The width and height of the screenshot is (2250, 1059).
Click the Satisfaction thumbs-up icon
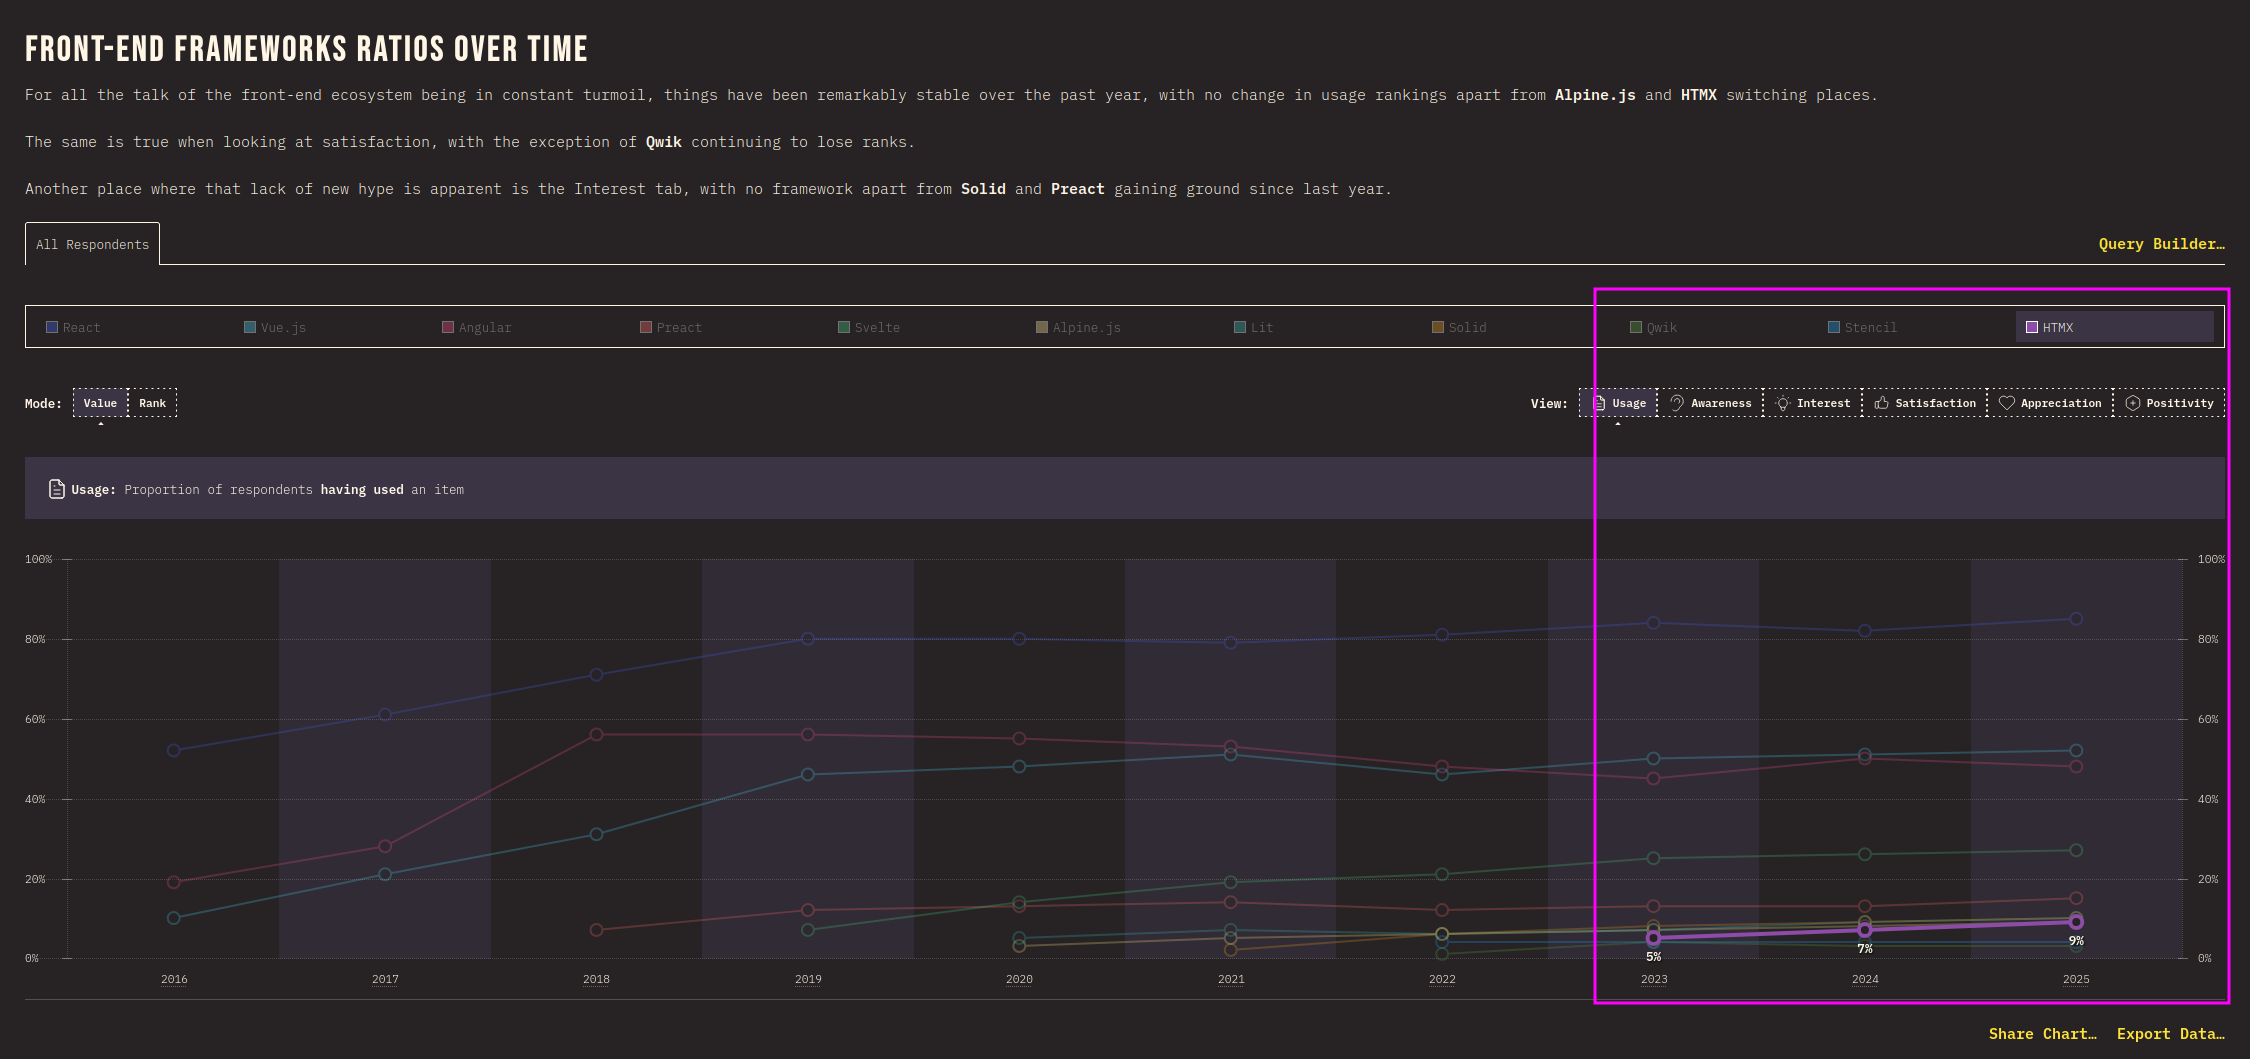point(1881,403)
